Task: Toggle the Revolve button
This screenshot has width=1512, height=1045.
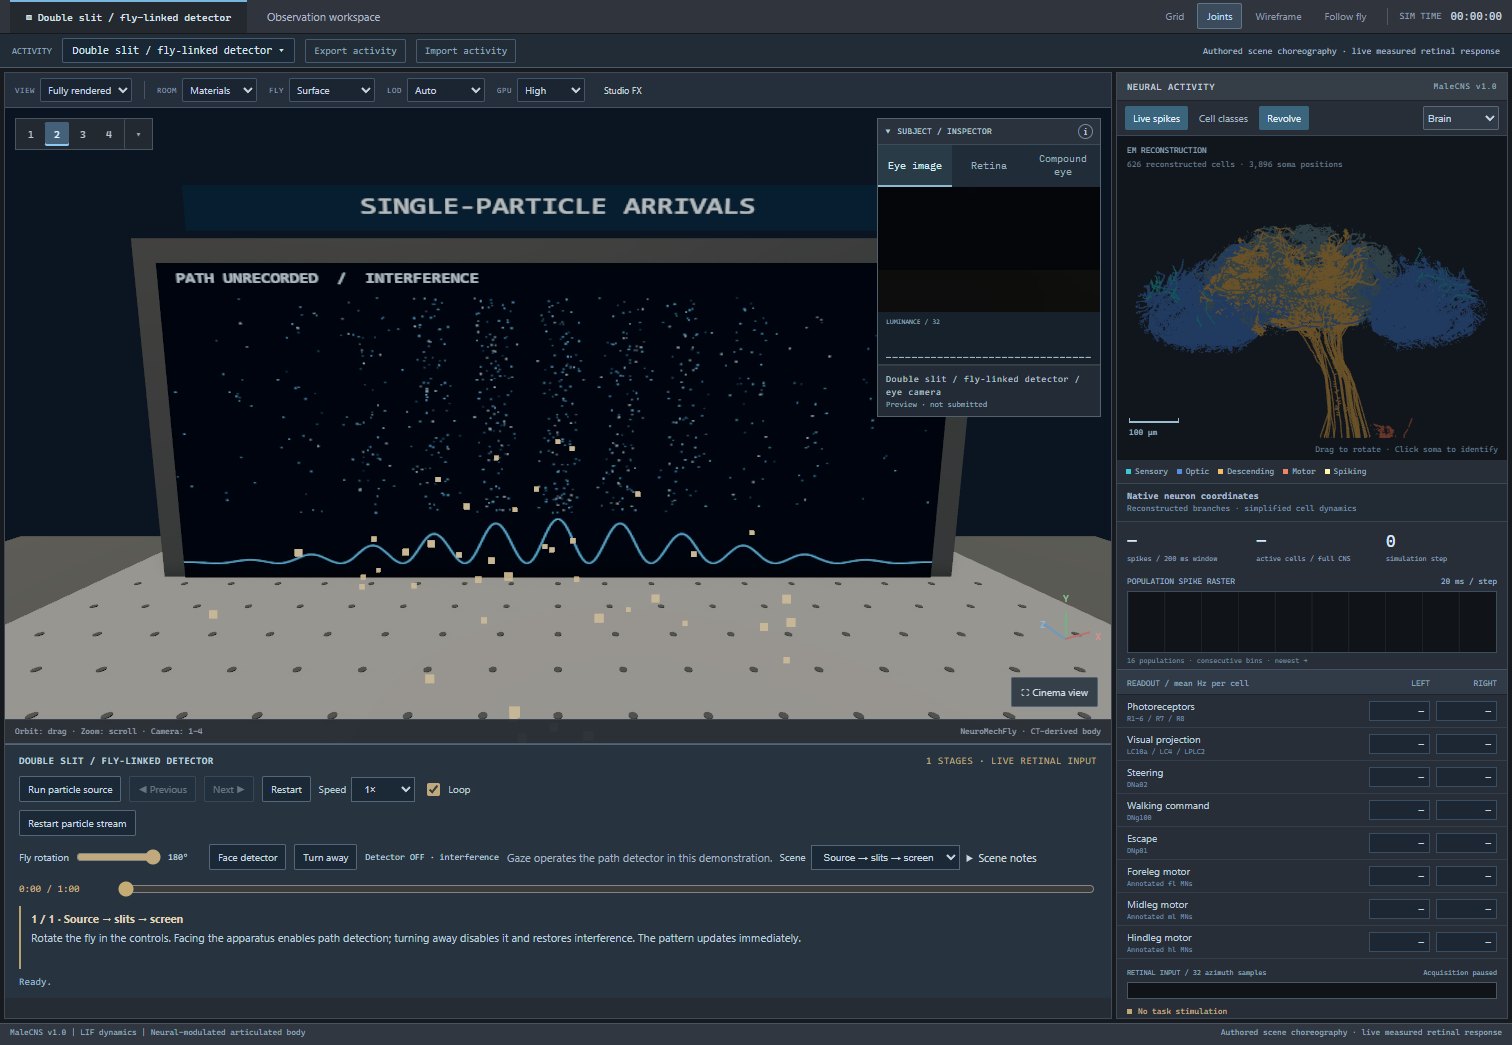Action: (x=1284, y=118)
